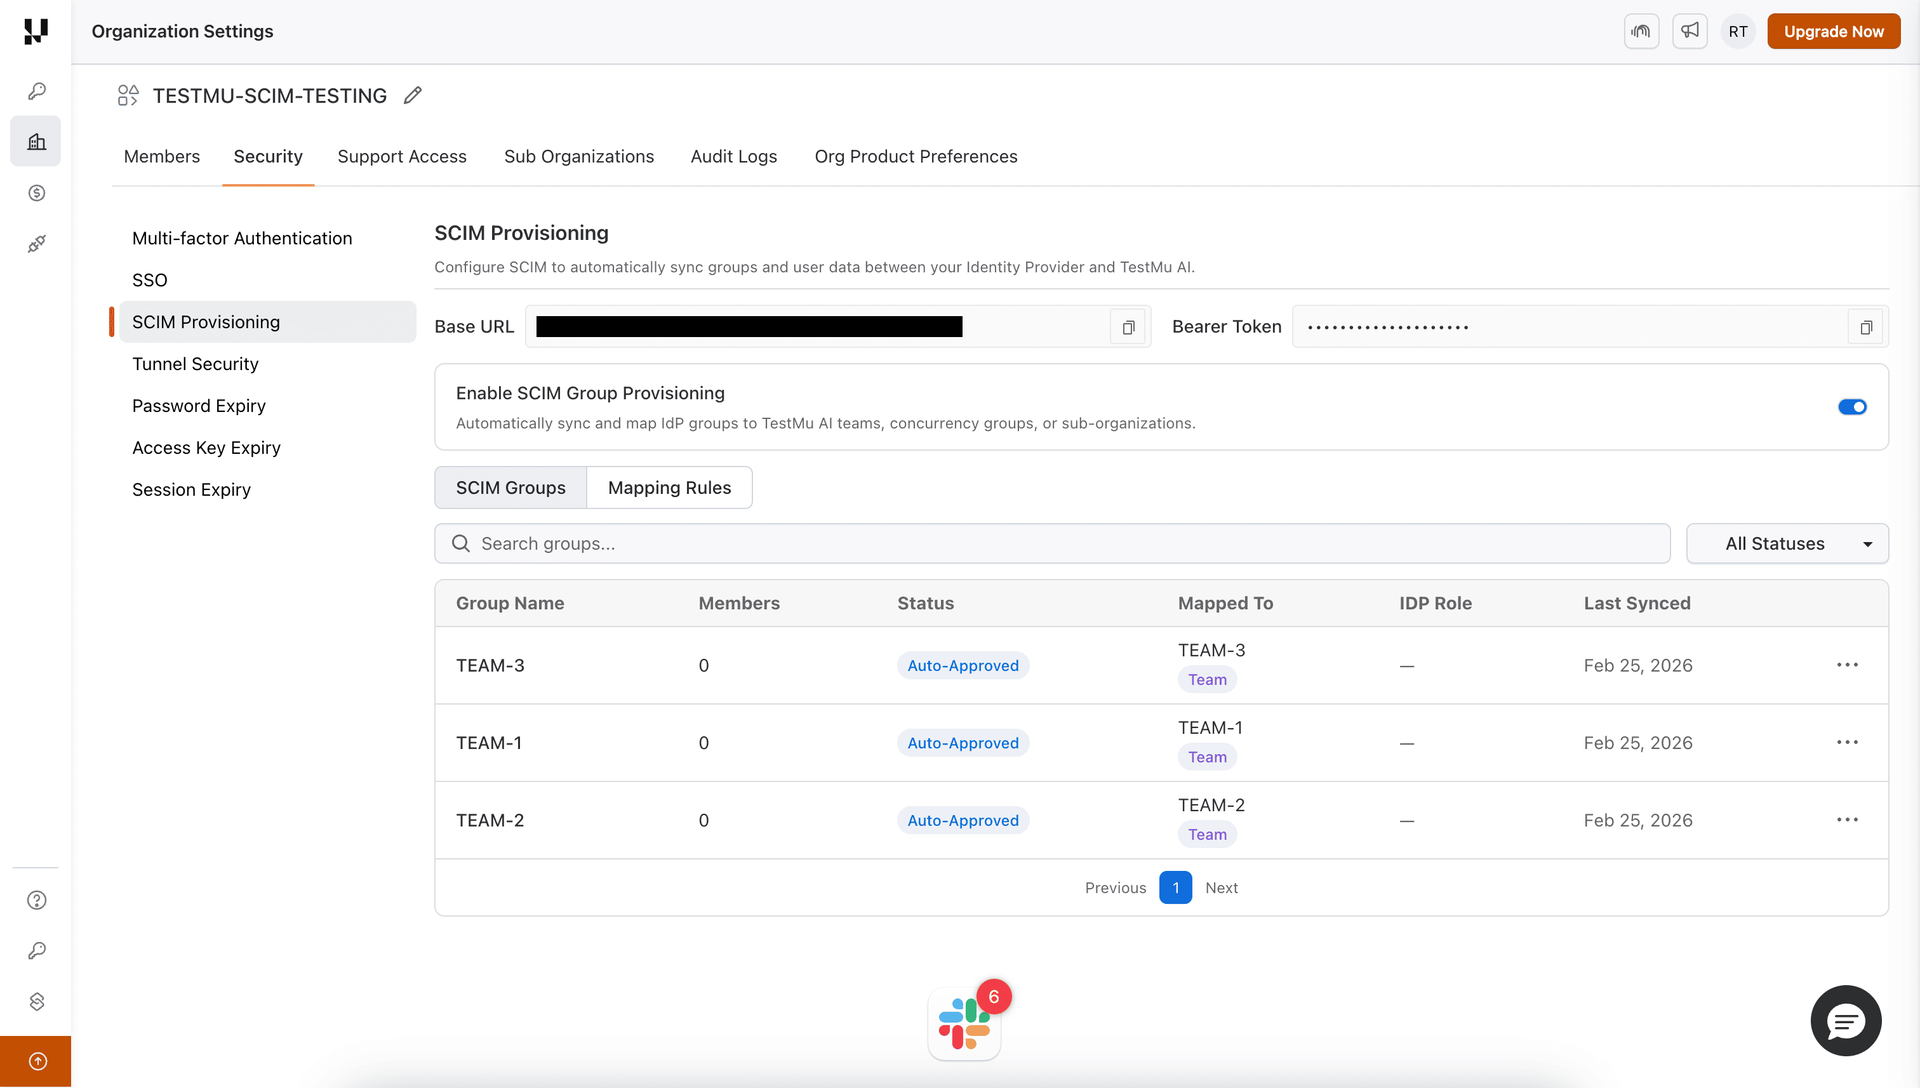Screen dimensions: 1920x1088
Task: Open the chat bubble at bottom right
Action: (x=1845, y=1021)
